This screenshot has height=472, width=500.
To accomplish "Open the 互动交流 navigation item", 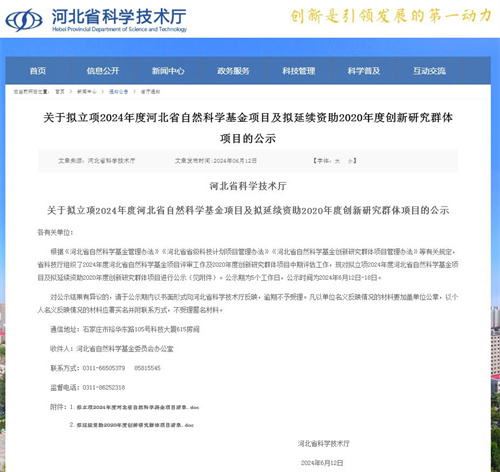I will [429, 71].
